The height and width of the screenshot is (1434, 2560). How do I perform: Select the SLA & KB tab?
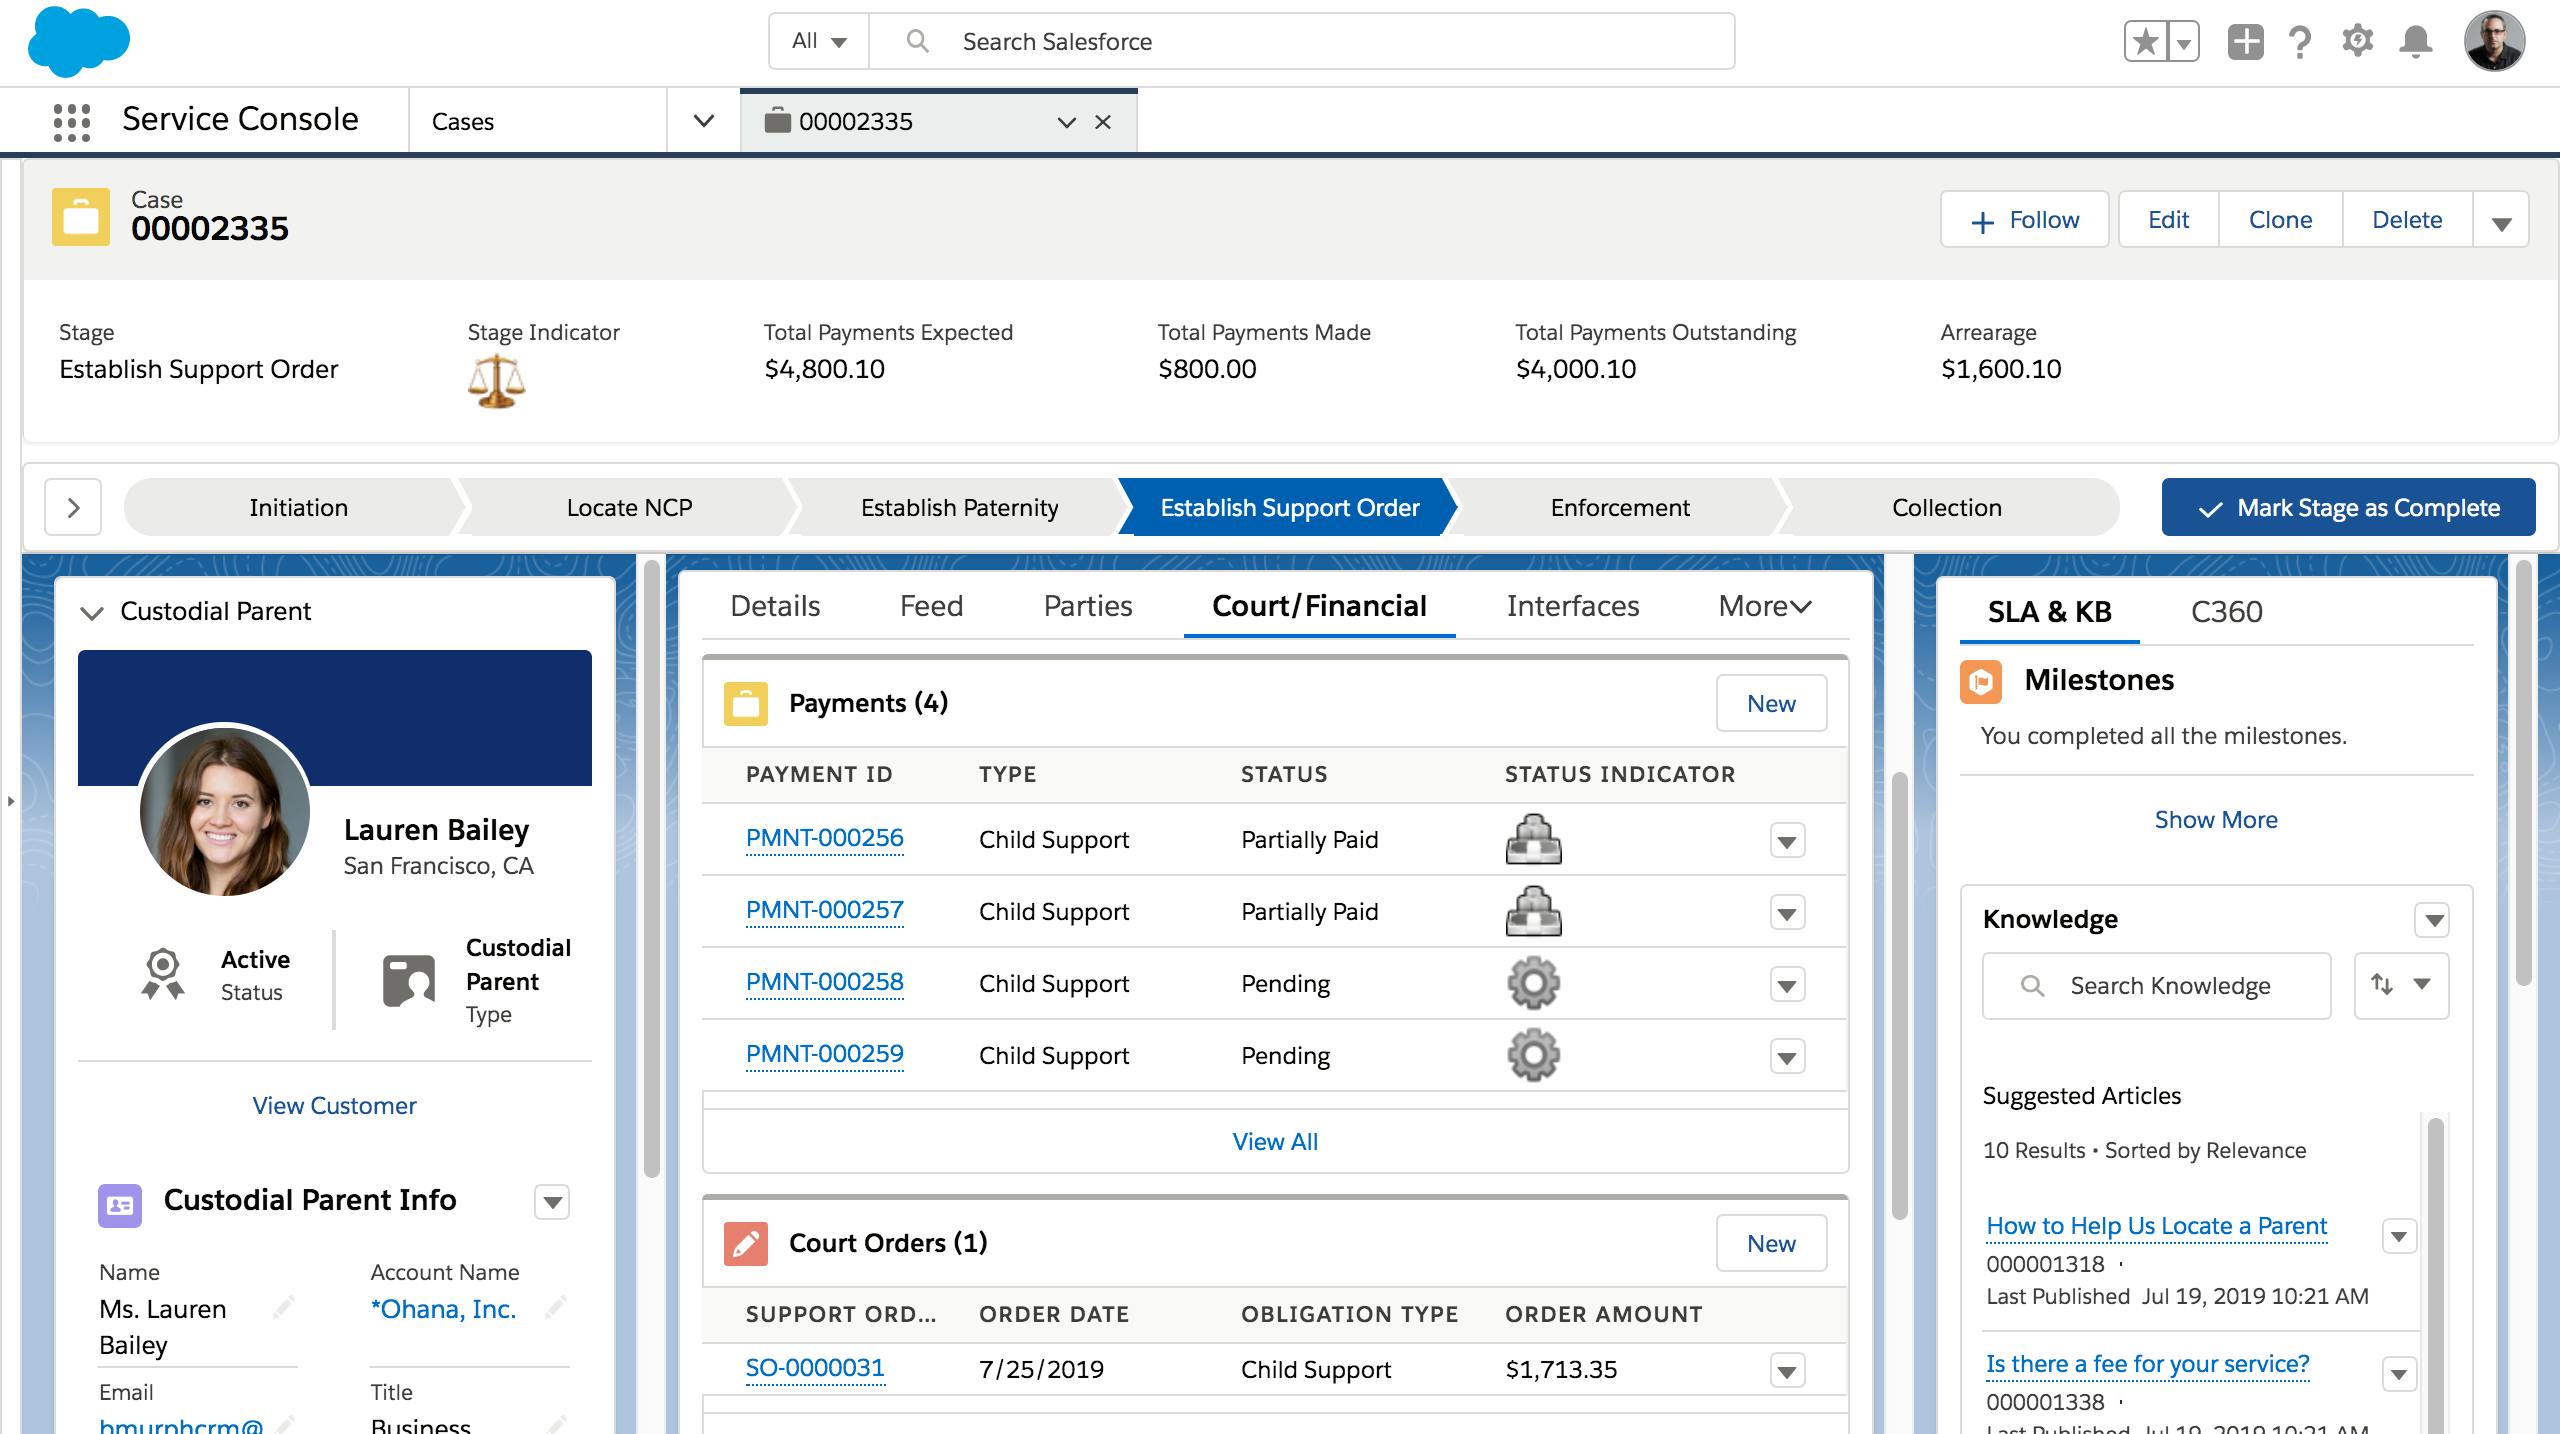click(x=2049, y=611)
